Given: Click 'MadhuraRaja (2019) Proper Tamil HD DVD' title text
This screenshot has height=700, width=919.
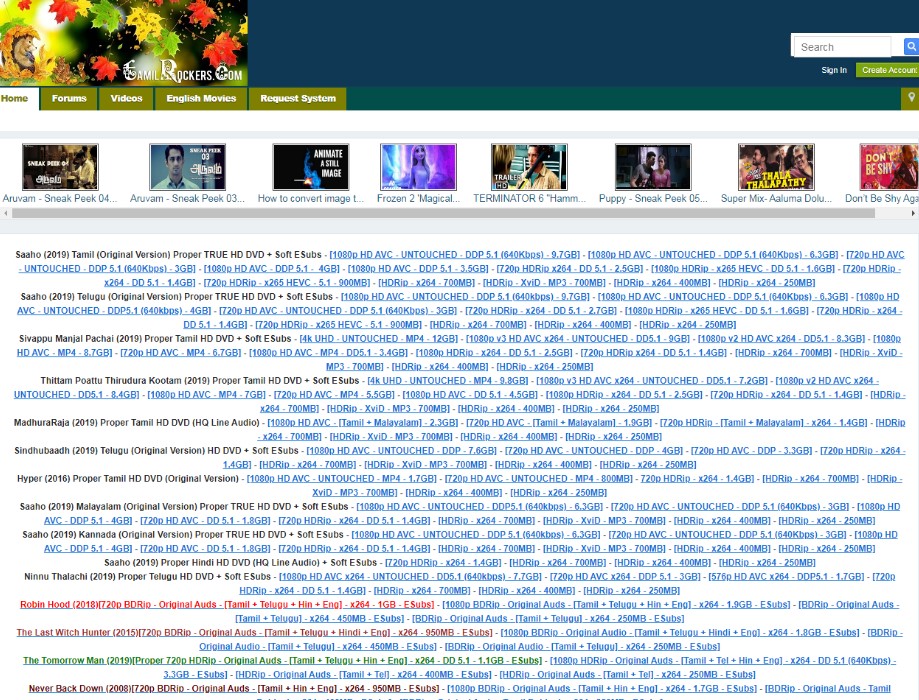Looking at the screenshot, I should click(97, 423).
